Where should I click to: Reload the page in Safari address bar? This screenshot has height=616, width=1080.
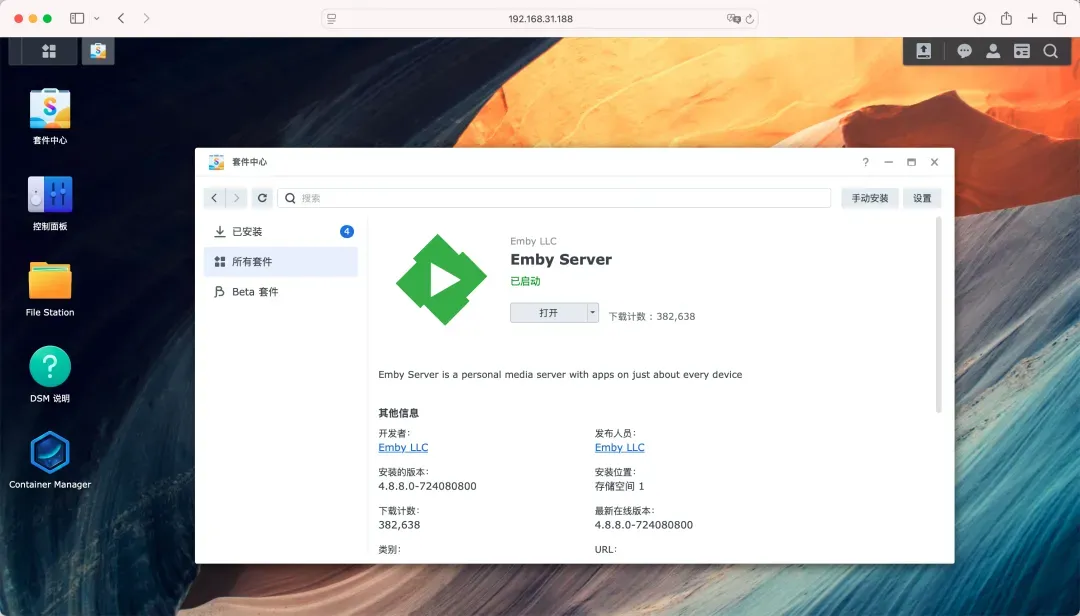pos(749,19)
